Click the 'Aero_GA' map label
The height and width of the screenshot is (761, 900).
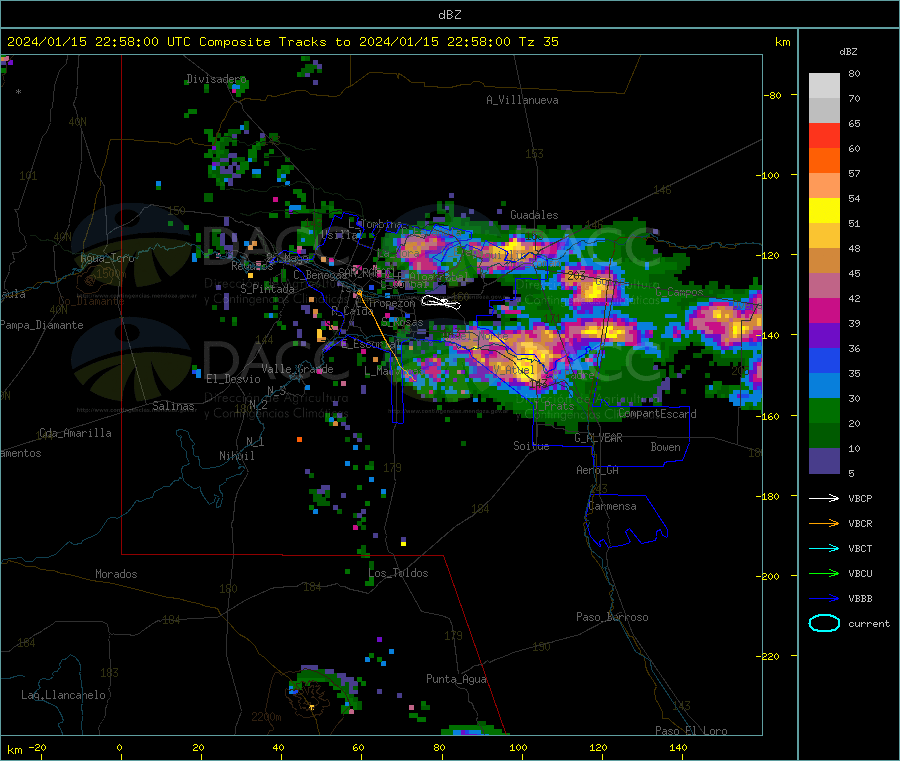click(598, 470)
